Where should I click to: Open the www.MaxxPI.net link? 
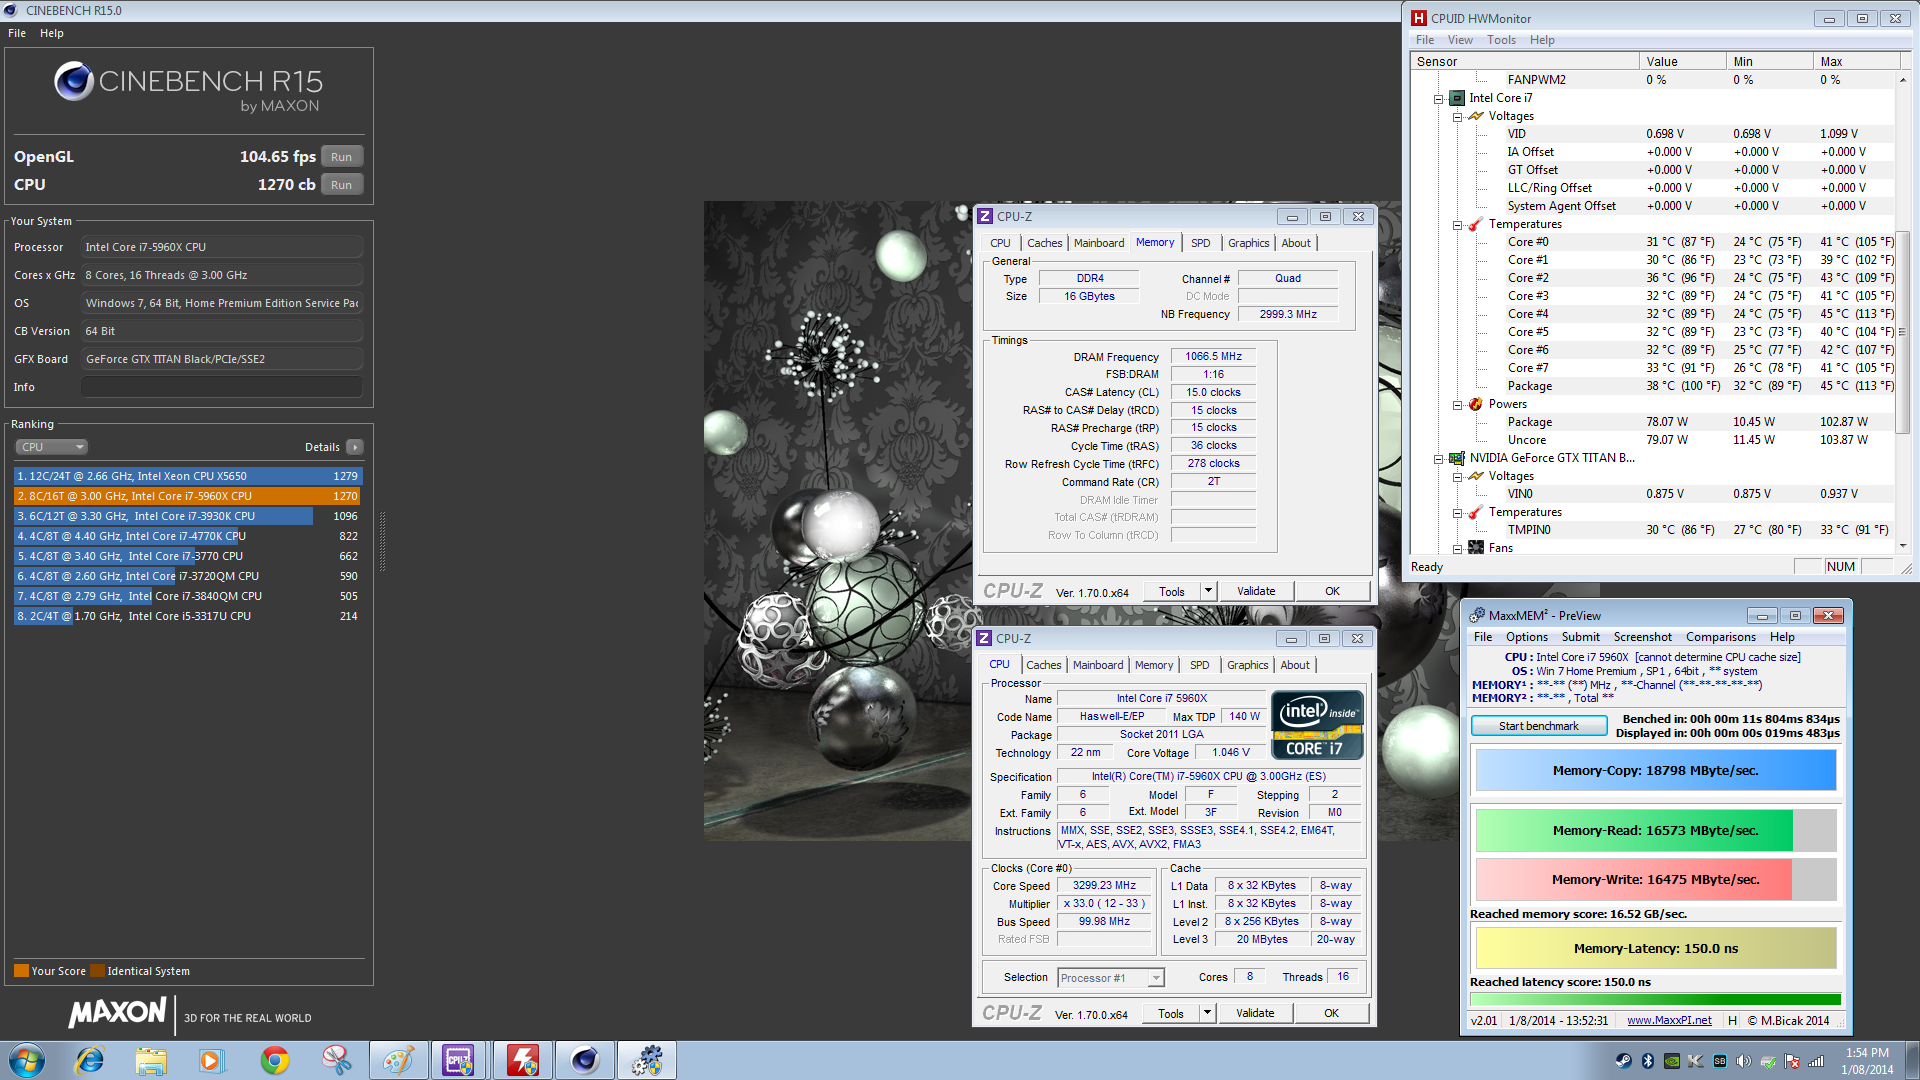click(x=1669, y=1020)
